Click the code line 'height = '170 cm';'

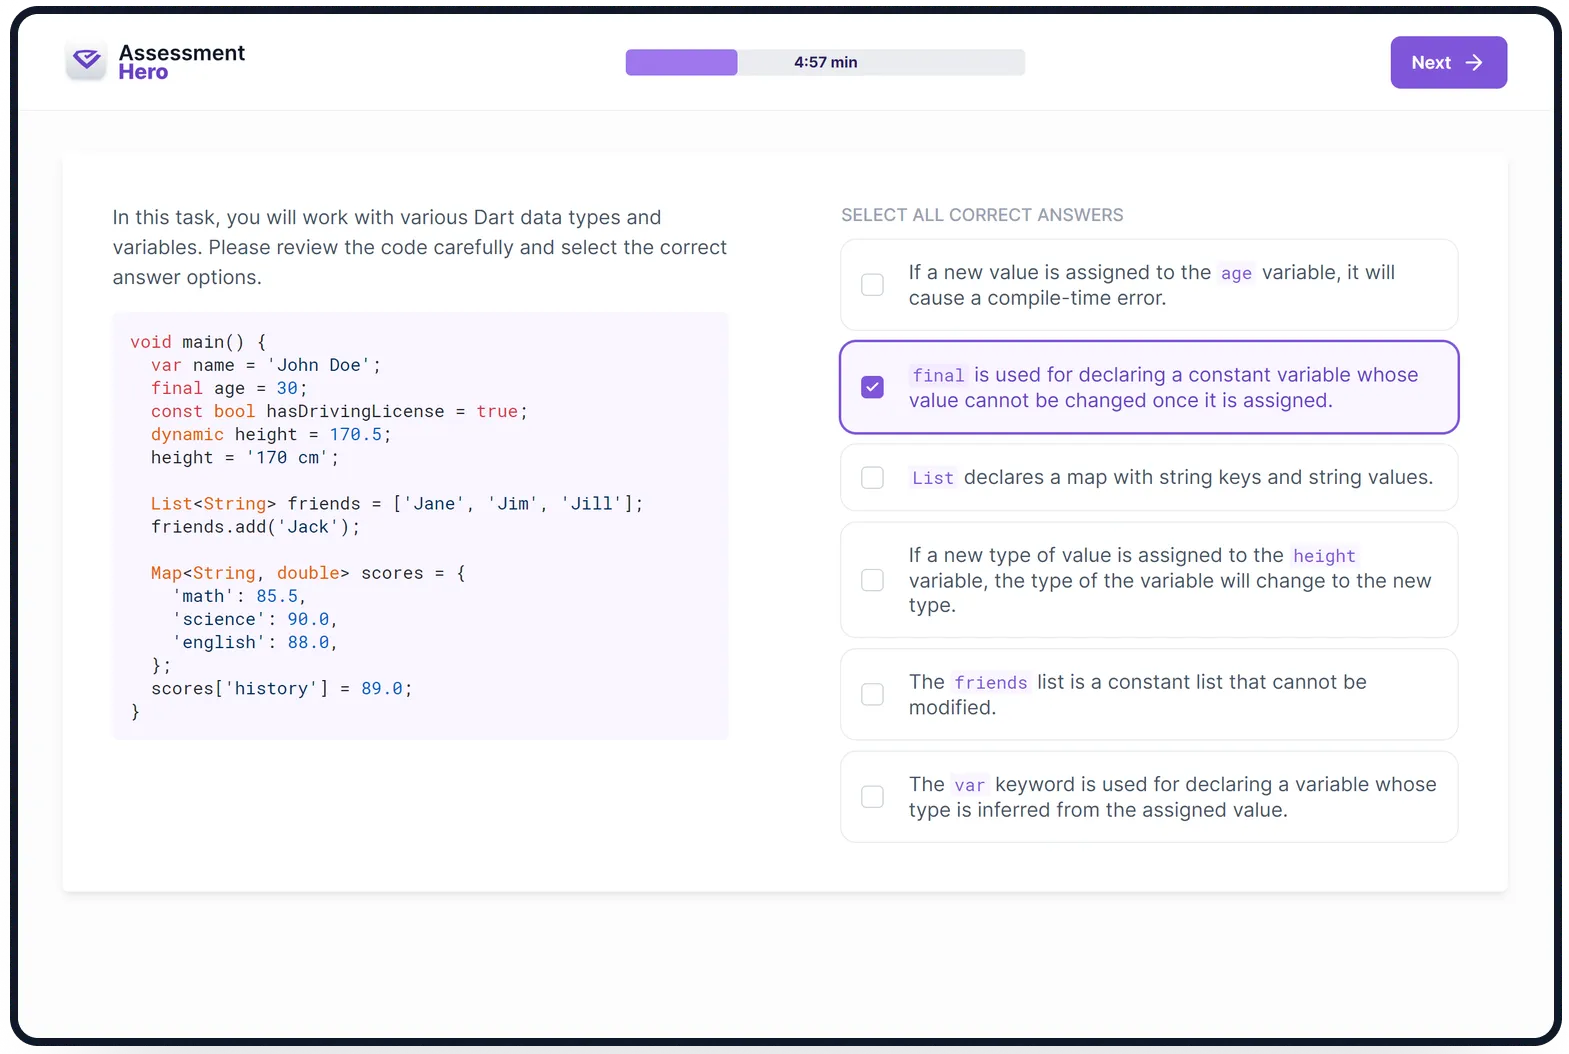[x=245, y=457]
